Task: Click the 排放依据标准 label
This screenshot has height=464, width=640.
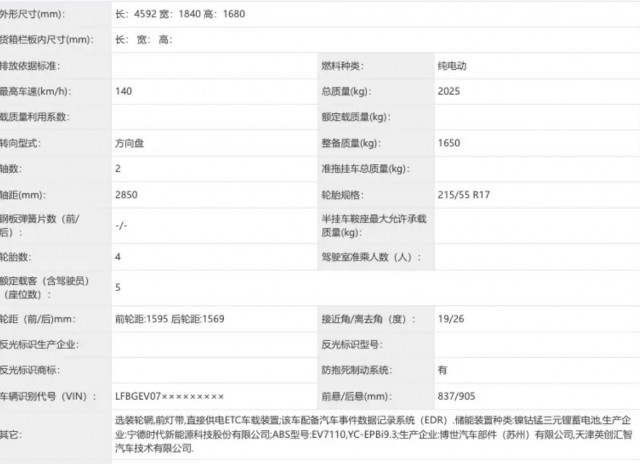Action: 30,66
